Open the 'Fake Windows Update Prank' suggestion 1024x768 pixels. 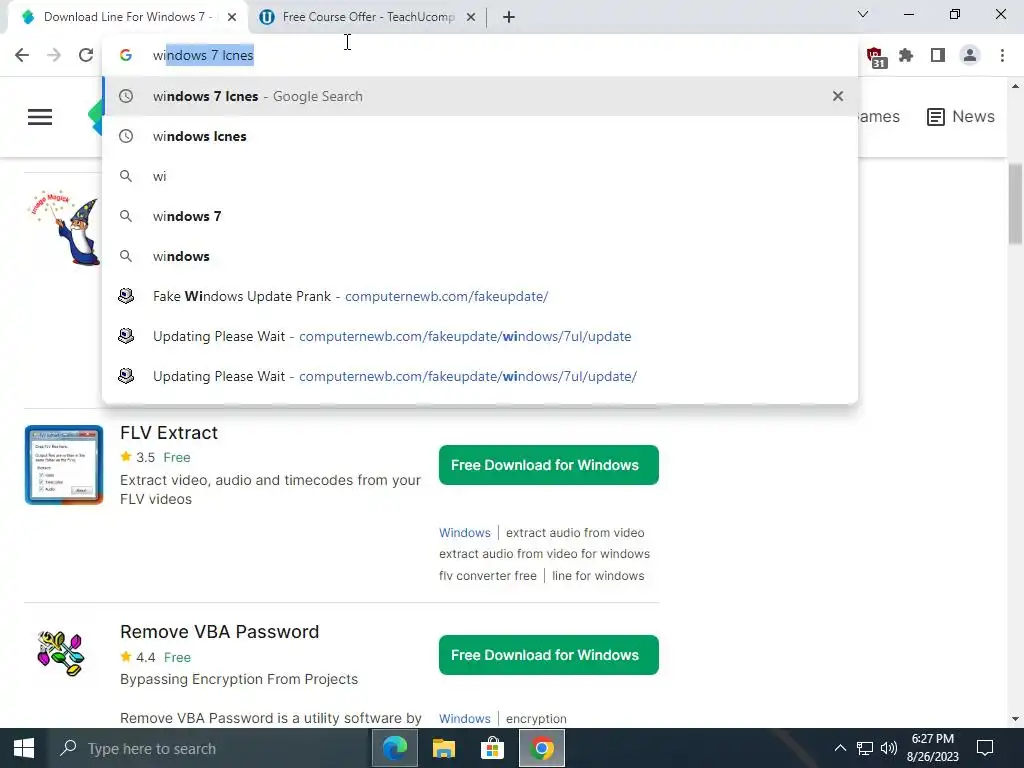[480, 296]
